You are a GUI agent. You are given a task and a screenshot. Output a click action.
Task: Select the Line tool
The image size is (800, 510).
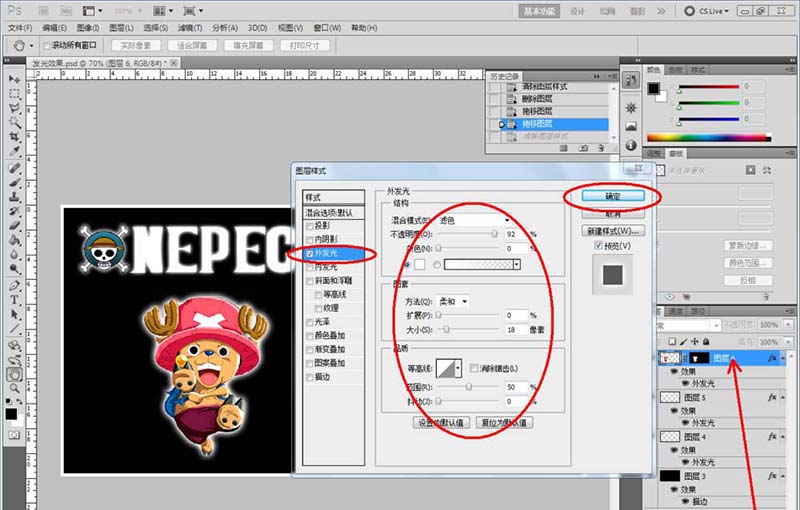click(14, 328)
